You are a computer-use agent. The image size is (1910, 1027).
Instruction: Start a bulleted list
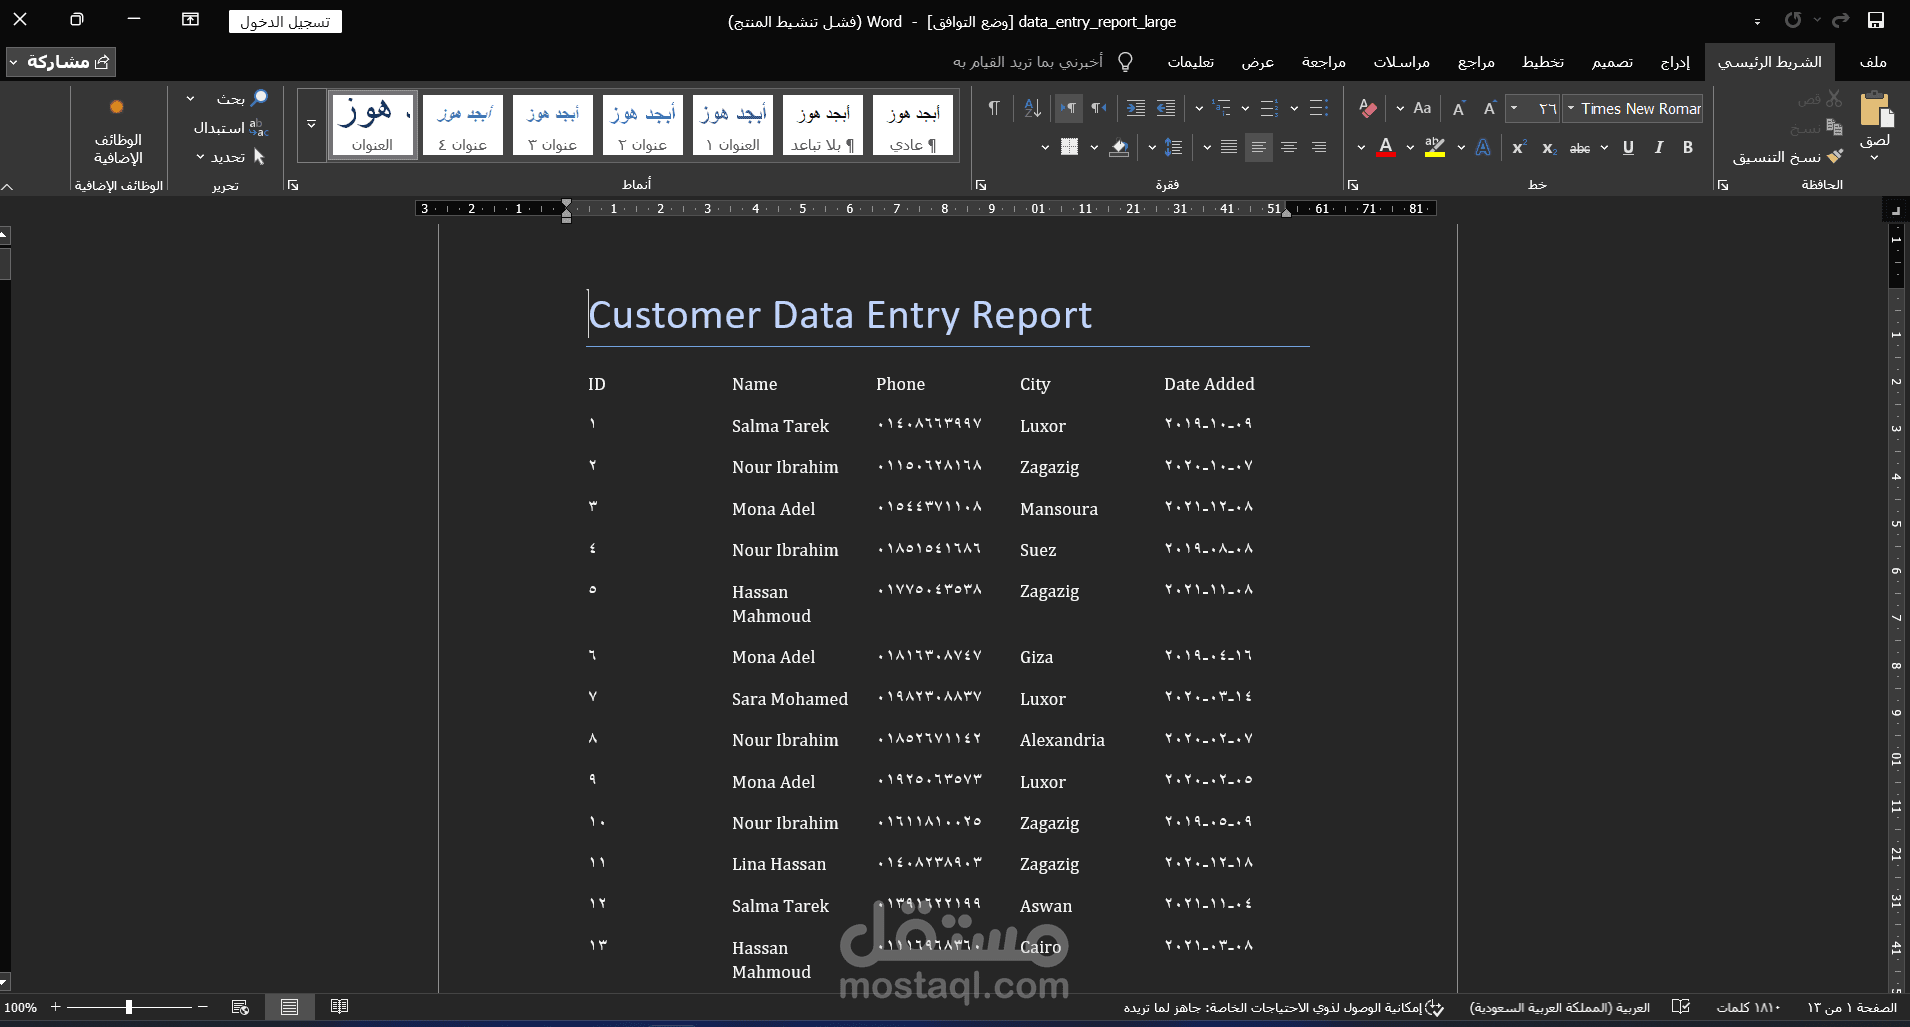click(x=1319, y=108)
